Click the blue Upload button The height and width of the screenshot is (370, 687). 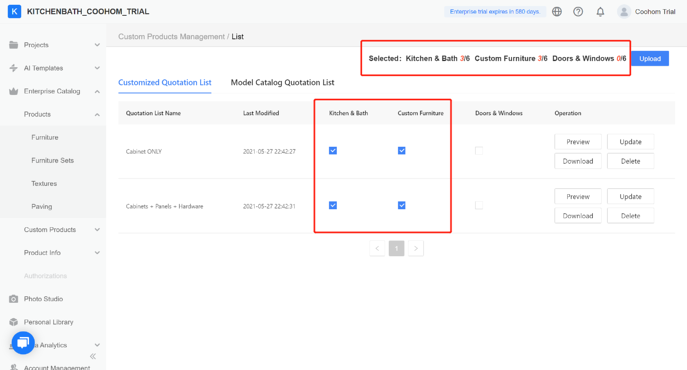pyautogui.click(x=650, y=59)
